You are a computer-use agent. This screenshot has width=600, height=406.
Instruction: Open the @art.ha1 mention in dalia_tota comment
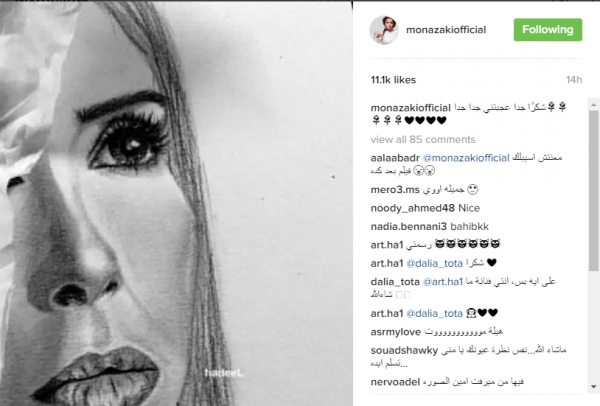point(443,282)
